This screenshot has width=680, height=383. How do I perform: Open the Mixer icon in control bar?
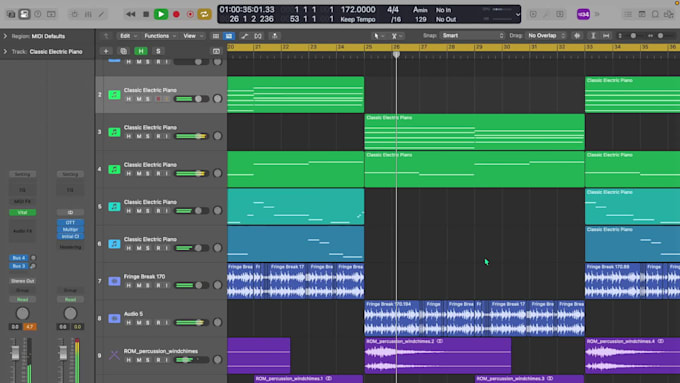(88, 14)
